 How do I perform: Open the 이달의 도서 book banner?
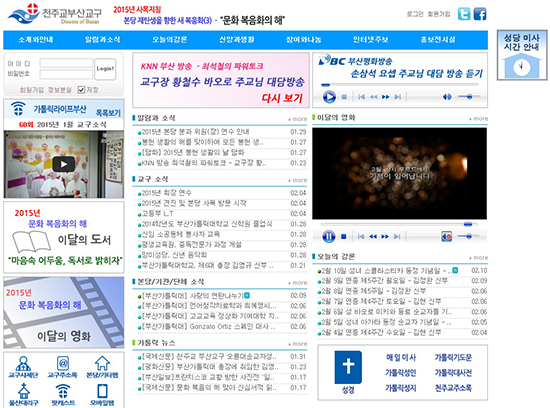(x=64, y=237)
